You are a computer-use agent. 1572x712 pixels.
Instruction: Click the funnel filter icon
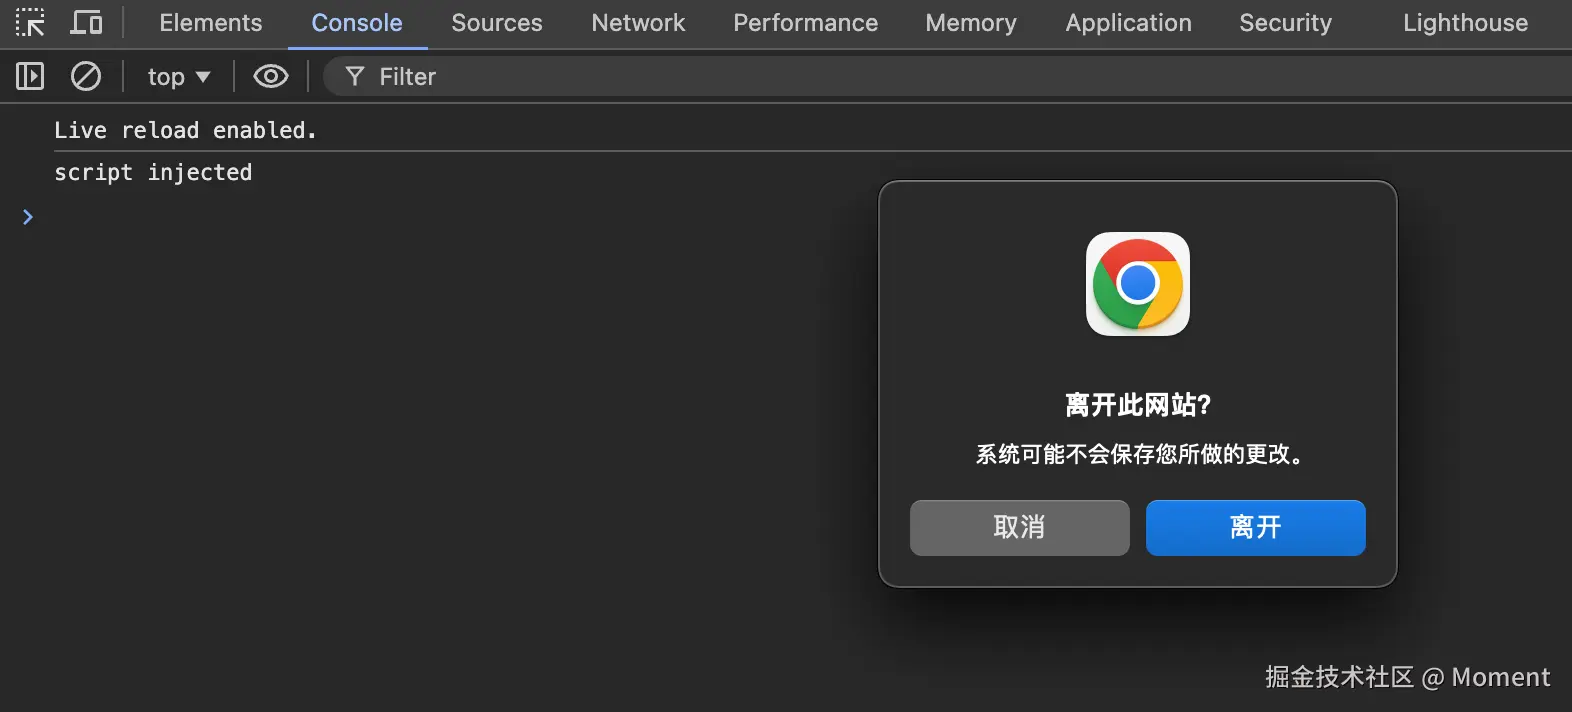354,76
